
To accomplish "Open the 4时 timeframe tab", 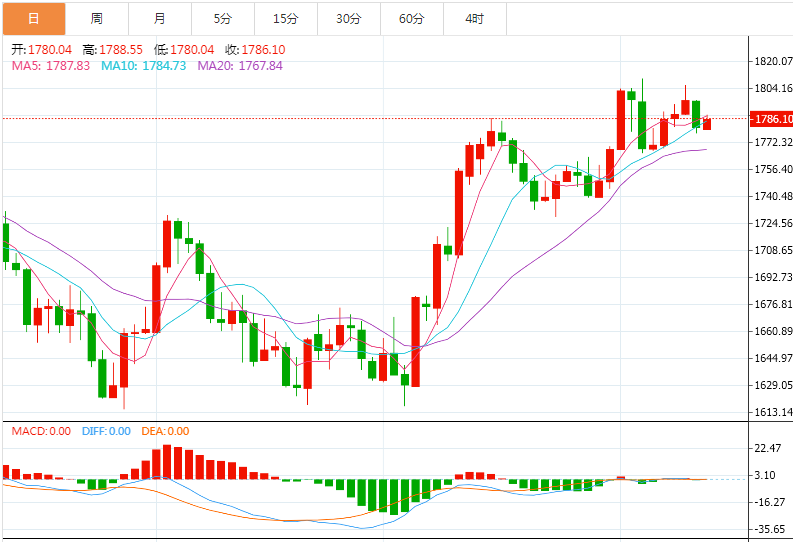I will coord(475,19).
